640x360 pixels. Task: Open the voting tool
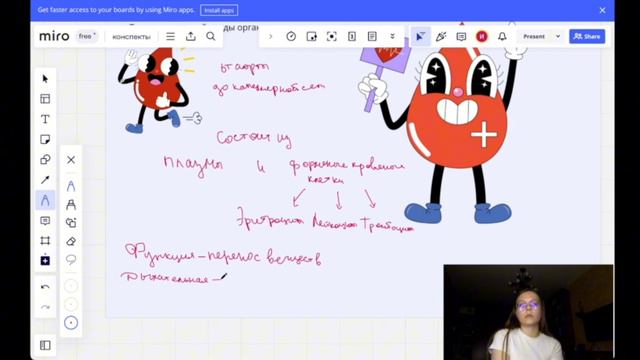coord(311,36)
